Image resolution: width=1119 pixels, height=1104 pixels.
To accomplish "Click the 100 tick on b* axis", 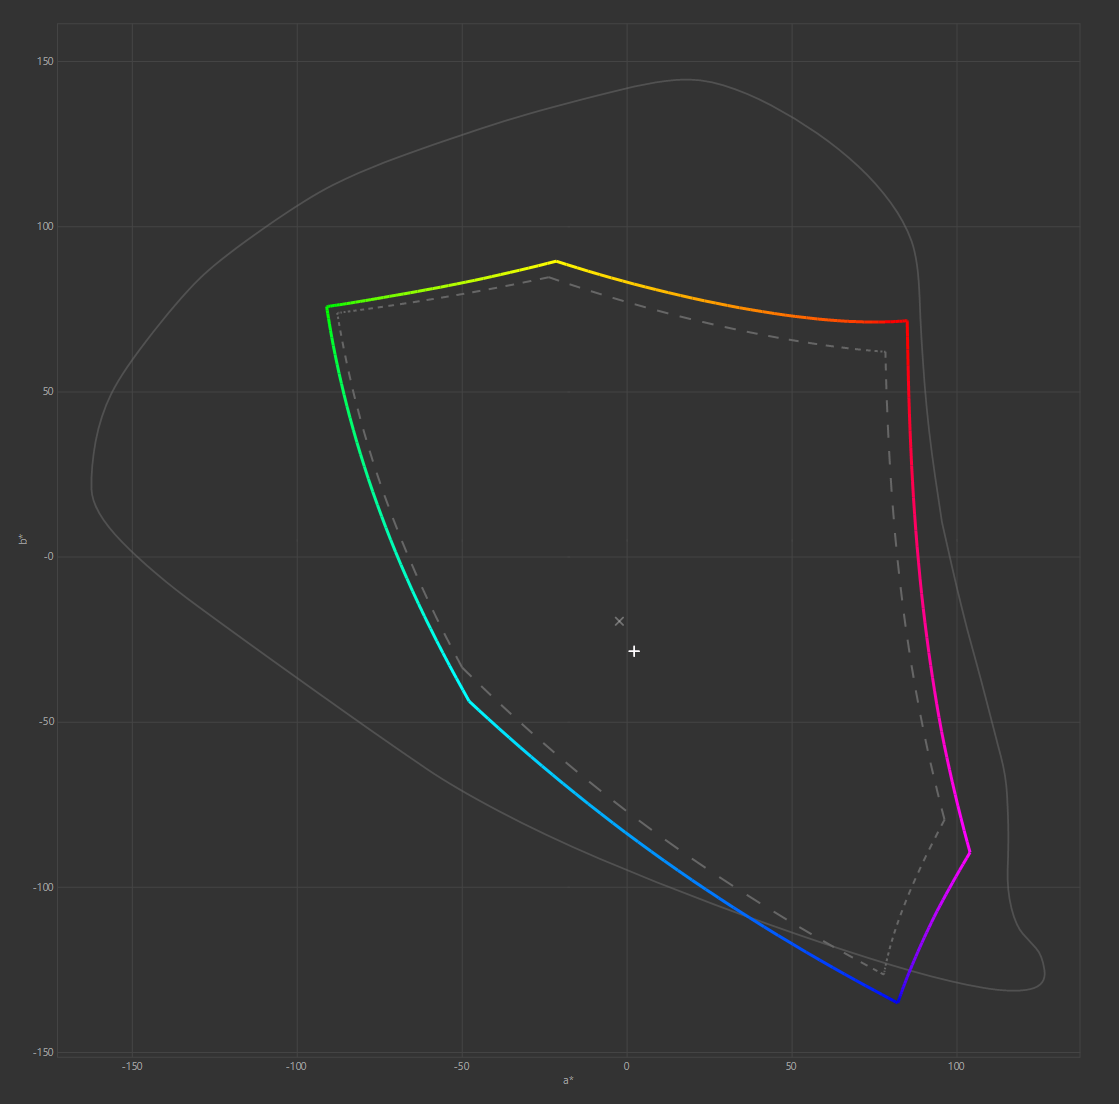I will tap(45, 226).
